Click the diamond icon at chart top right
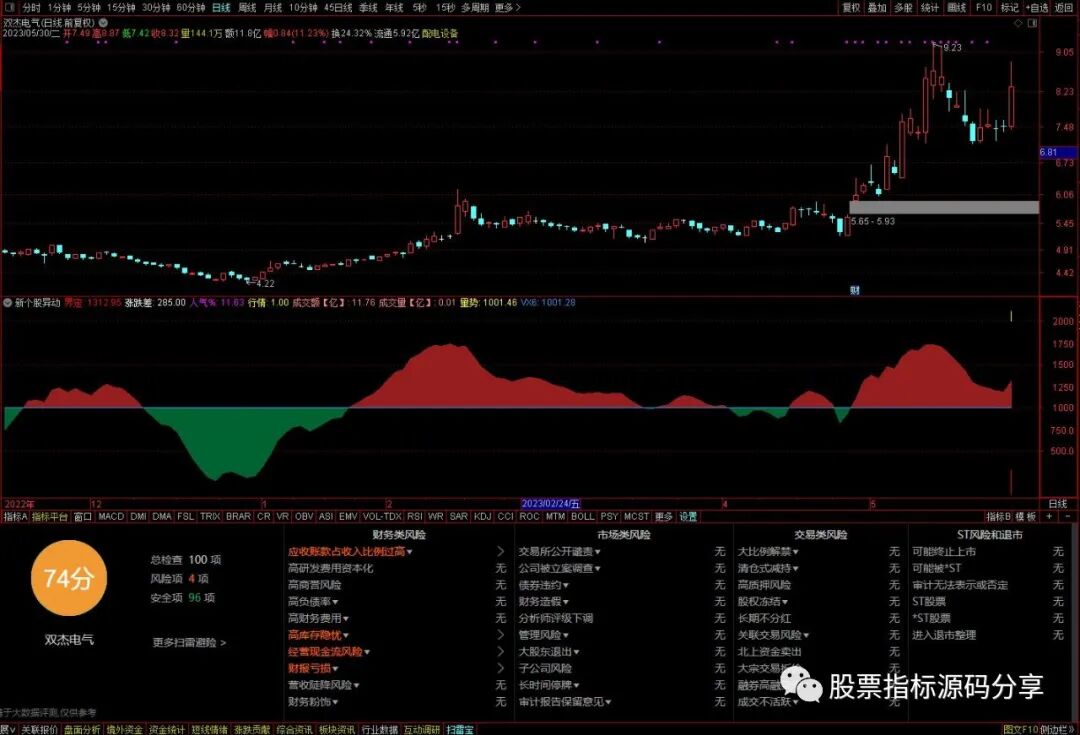The height and width of the screenshot is (735, 1080). point(1019,23)
